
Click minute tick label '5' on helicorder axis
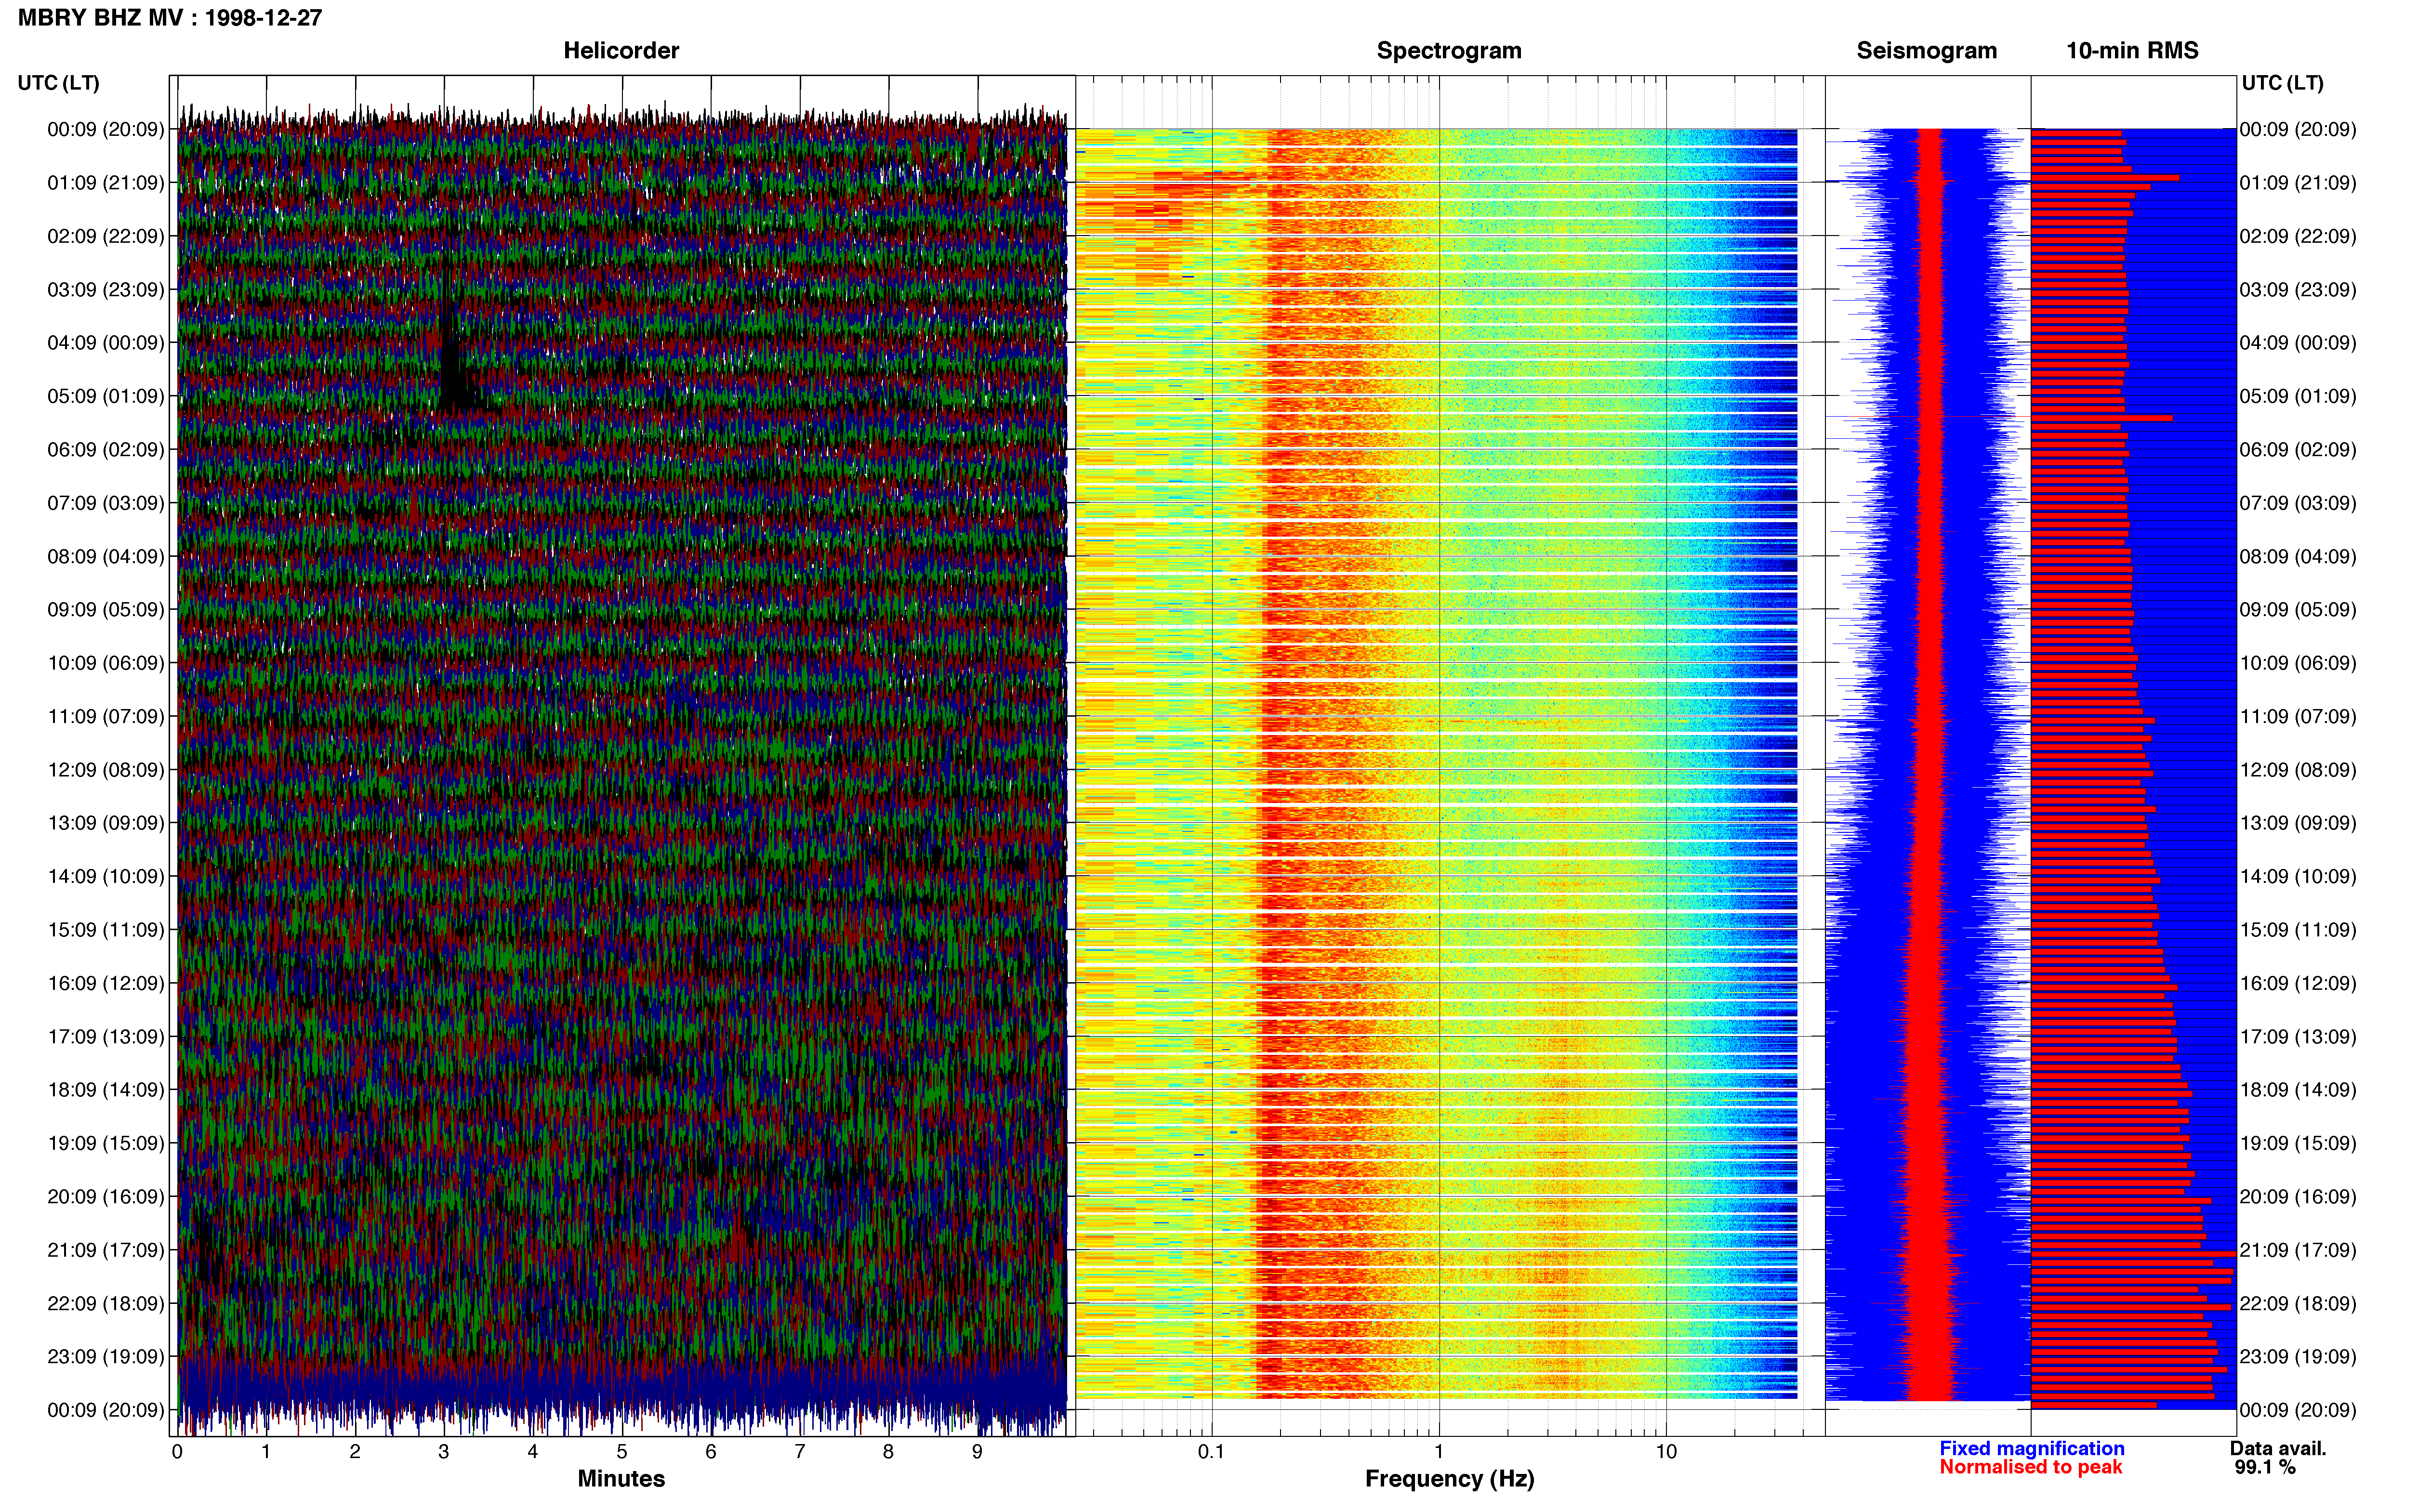click(x=622, y=1452)
